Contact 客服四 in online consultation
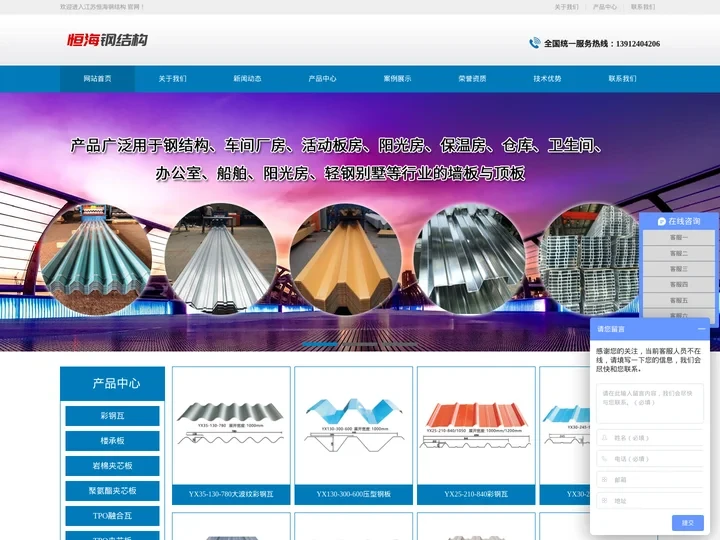The width and height of the screenshot is (720, 540). (679, 284)
